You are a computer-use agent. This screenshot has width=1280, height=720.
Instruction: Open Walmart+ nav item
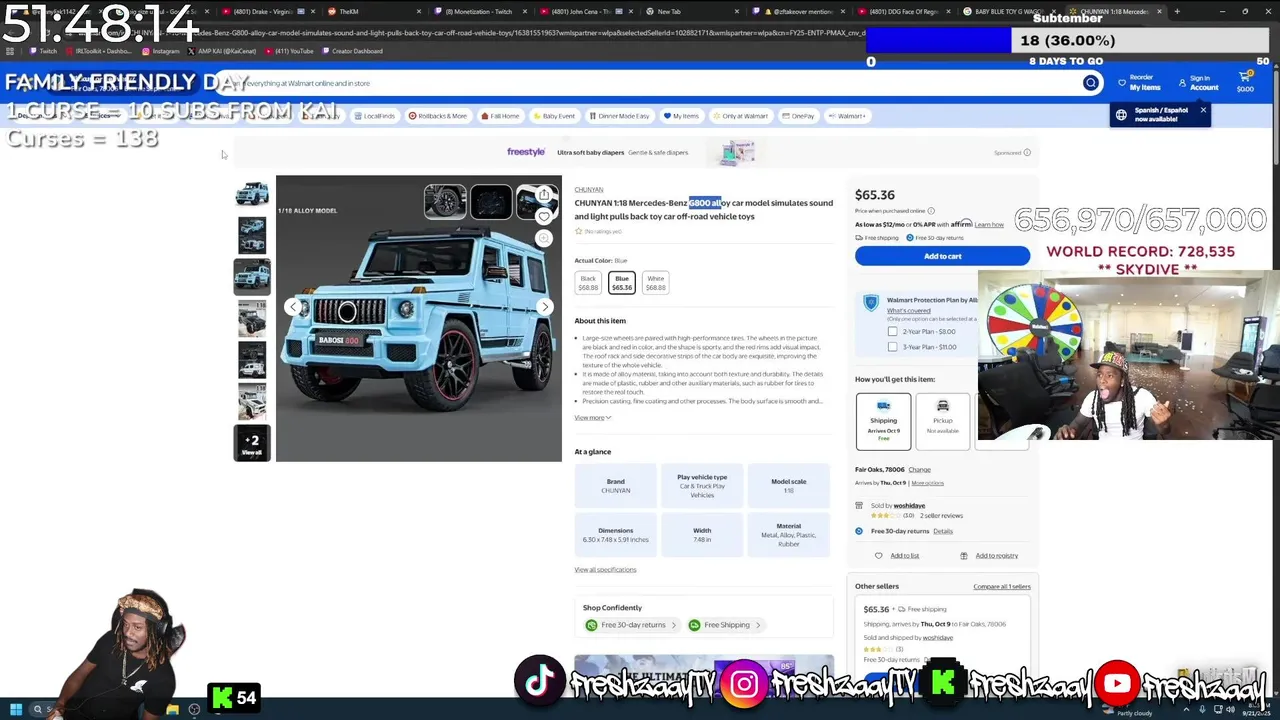pyautogui.click(x=847, y=116)
